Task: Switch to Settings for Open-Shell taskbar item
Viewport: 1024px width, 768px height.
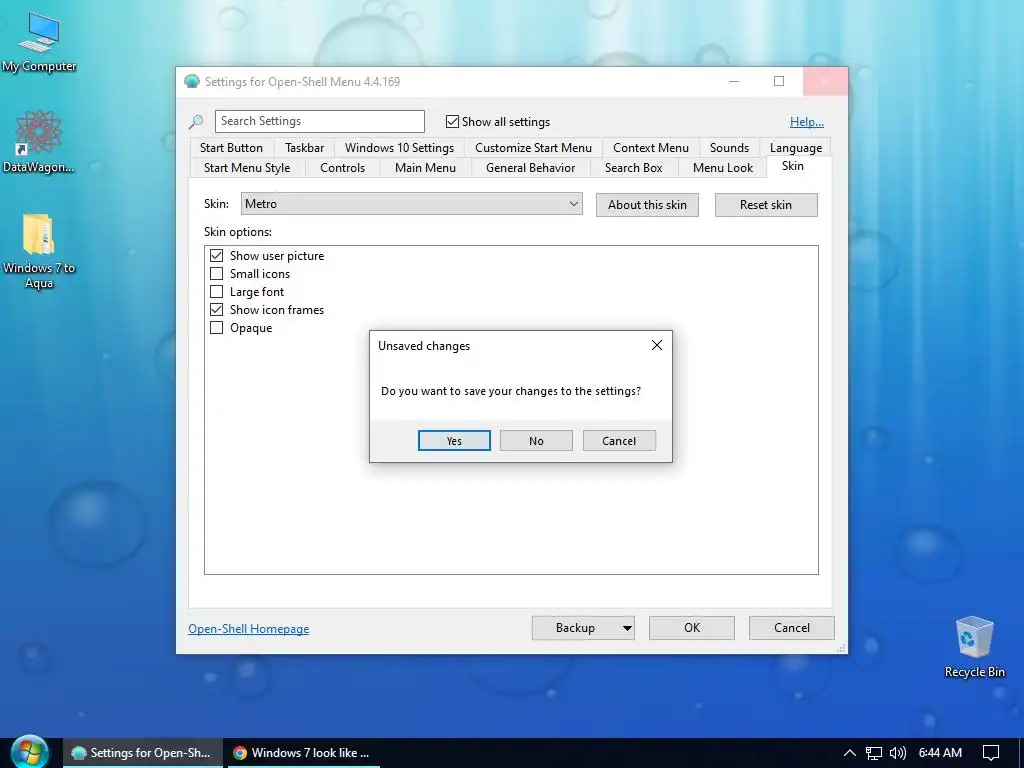Action: [142, 753]
